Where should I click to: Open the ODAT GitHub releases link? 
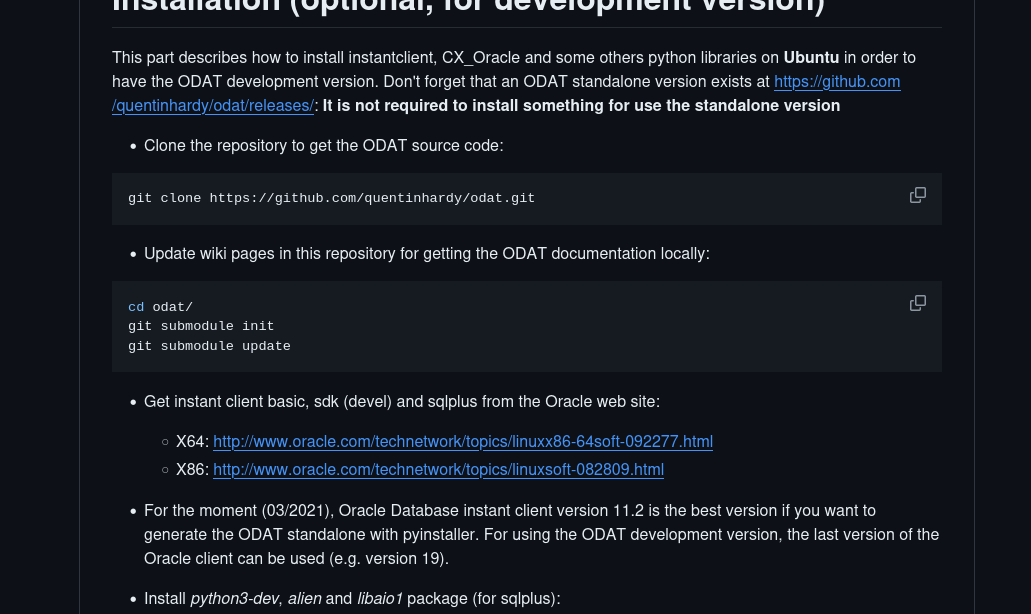point(836,82)
